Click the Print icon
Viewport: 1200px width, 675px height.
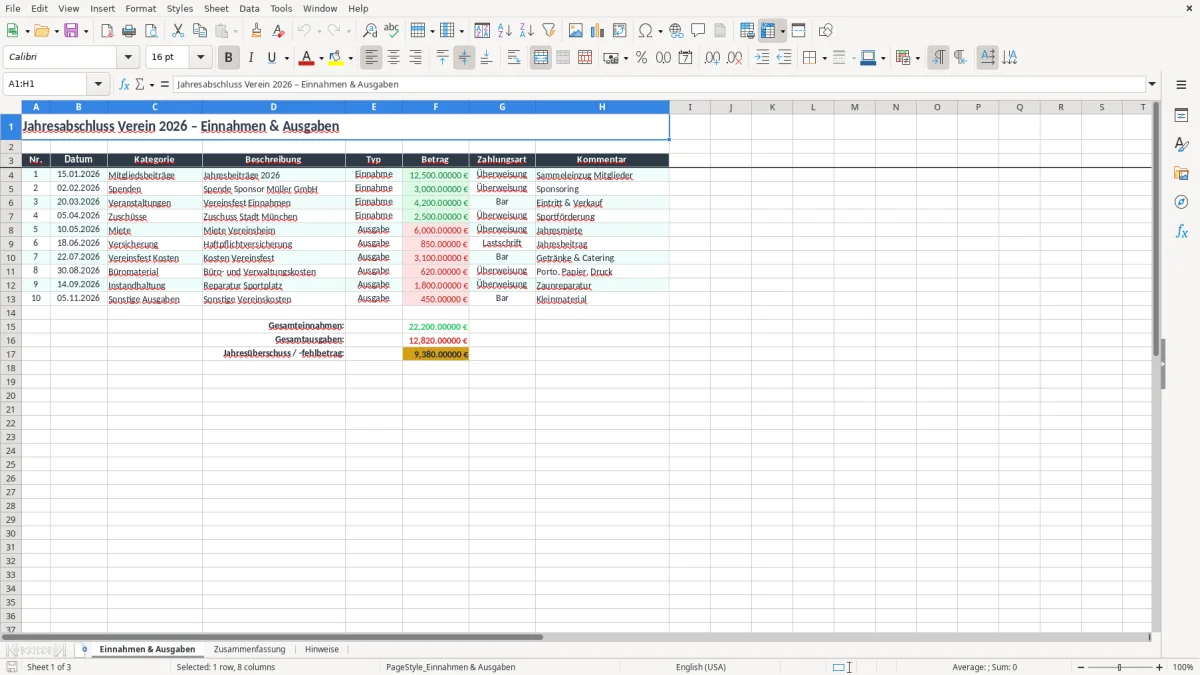point(129,31)
